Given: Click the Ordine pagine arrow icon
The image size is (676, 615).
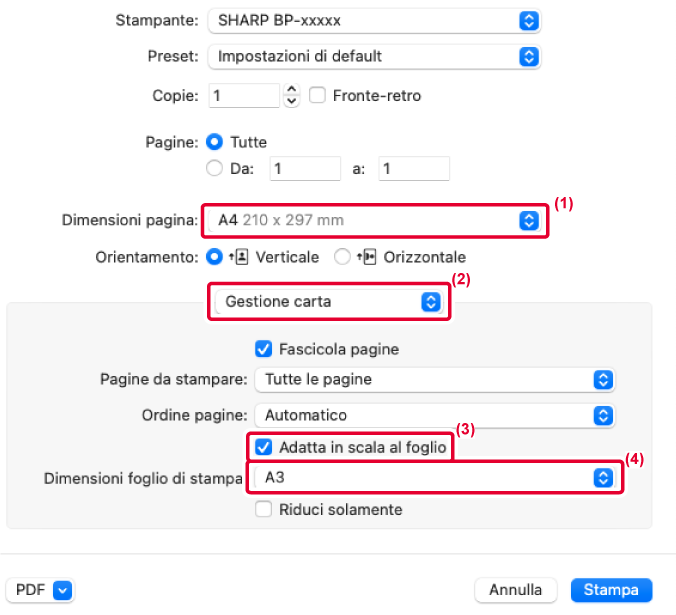Looking at the screenshot, I should click(x=603, y=415).
